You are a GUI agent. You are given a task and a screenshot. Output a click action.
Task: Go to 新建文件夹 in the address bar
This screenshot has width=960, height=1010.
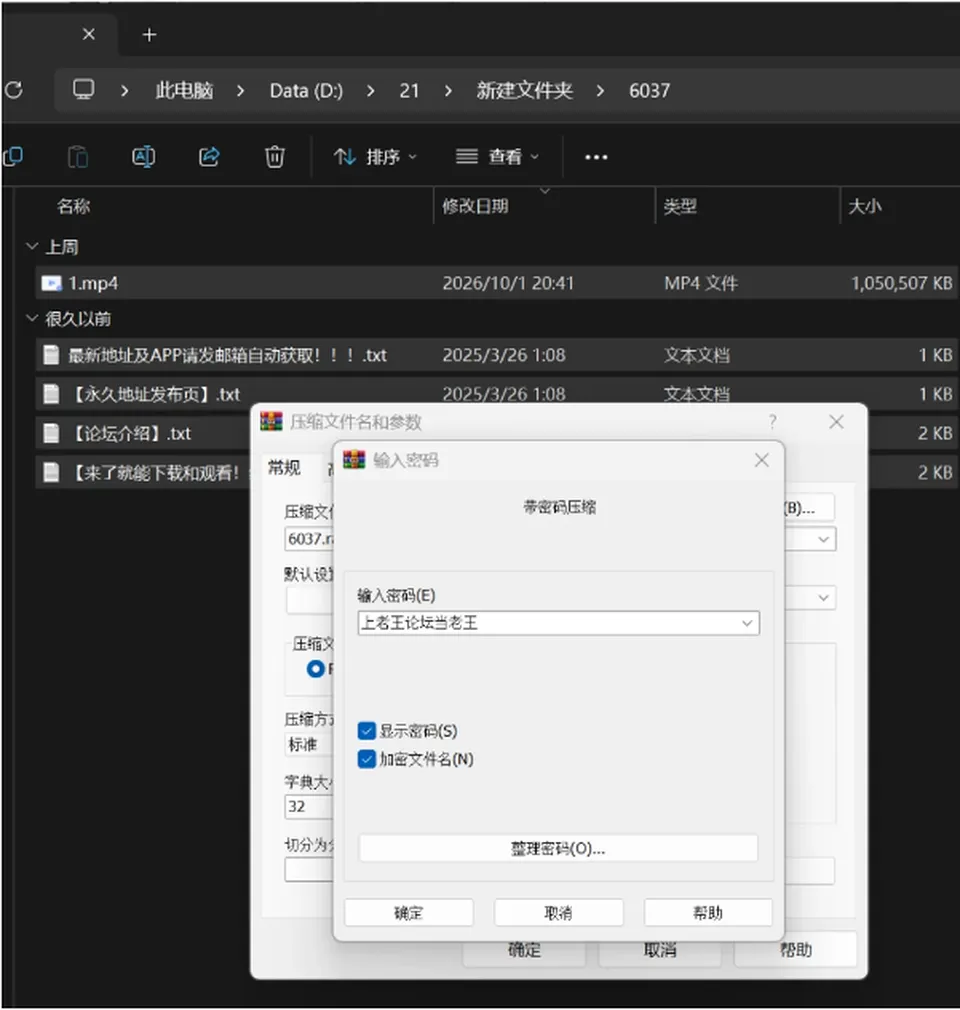click(x=524, y=90)
